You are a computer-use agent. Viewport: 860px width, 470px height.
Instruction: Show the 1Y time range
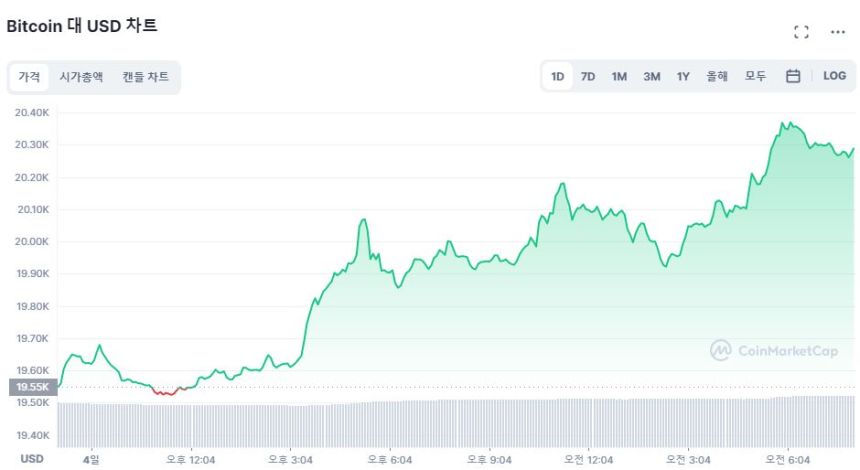point(683,76)
